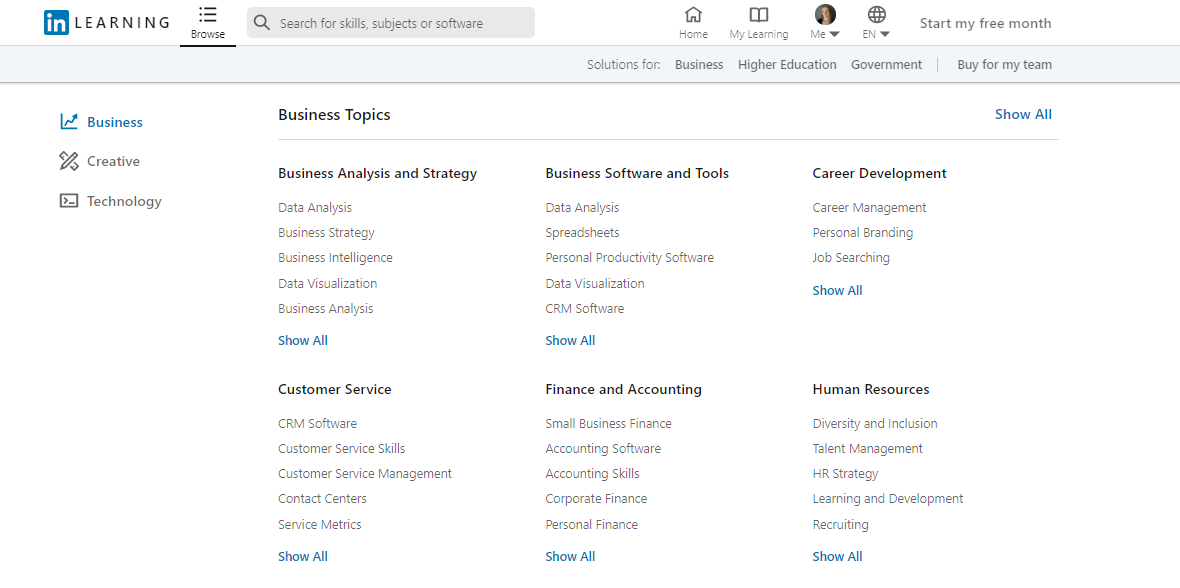Viewport: 1180px width, 588px height.
Task: Select the Technology category label
Action: [124, 201]
